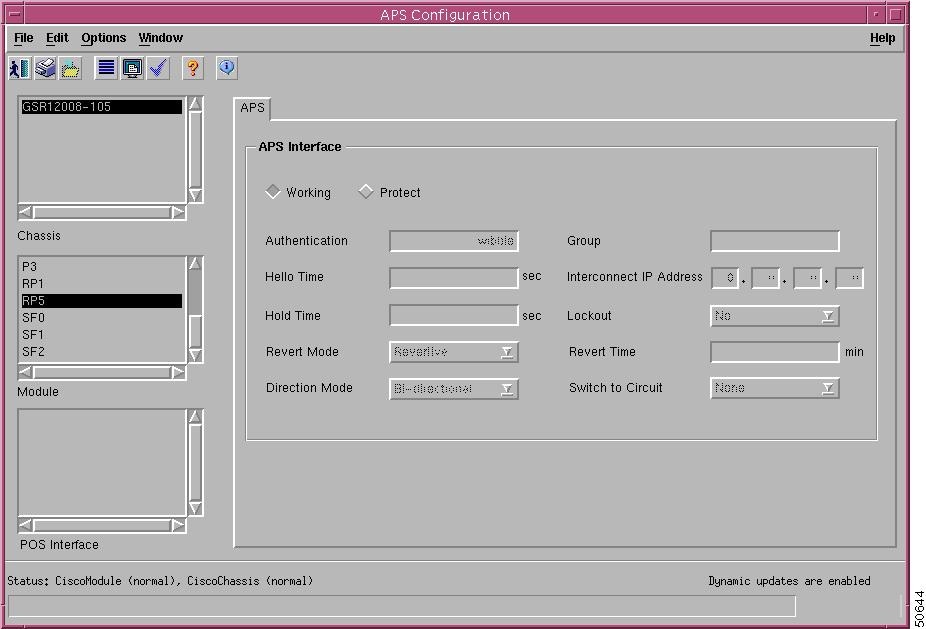The width and height of the screenshot is (926, 629).
Task: Click the monitor screen toolbar icon
Action: pos(132,68)
